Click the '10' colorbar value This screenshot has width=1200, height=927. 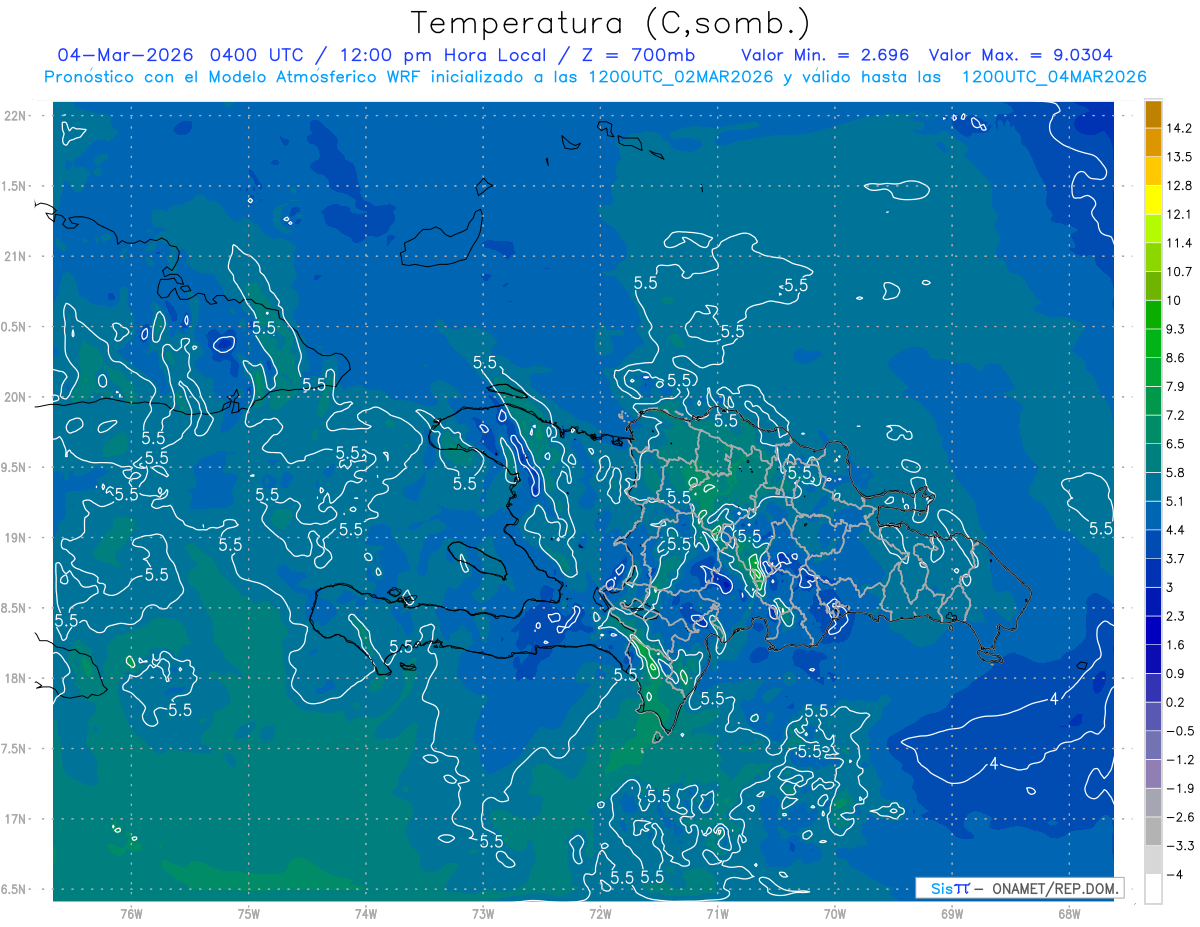[x=1176, y=300]
